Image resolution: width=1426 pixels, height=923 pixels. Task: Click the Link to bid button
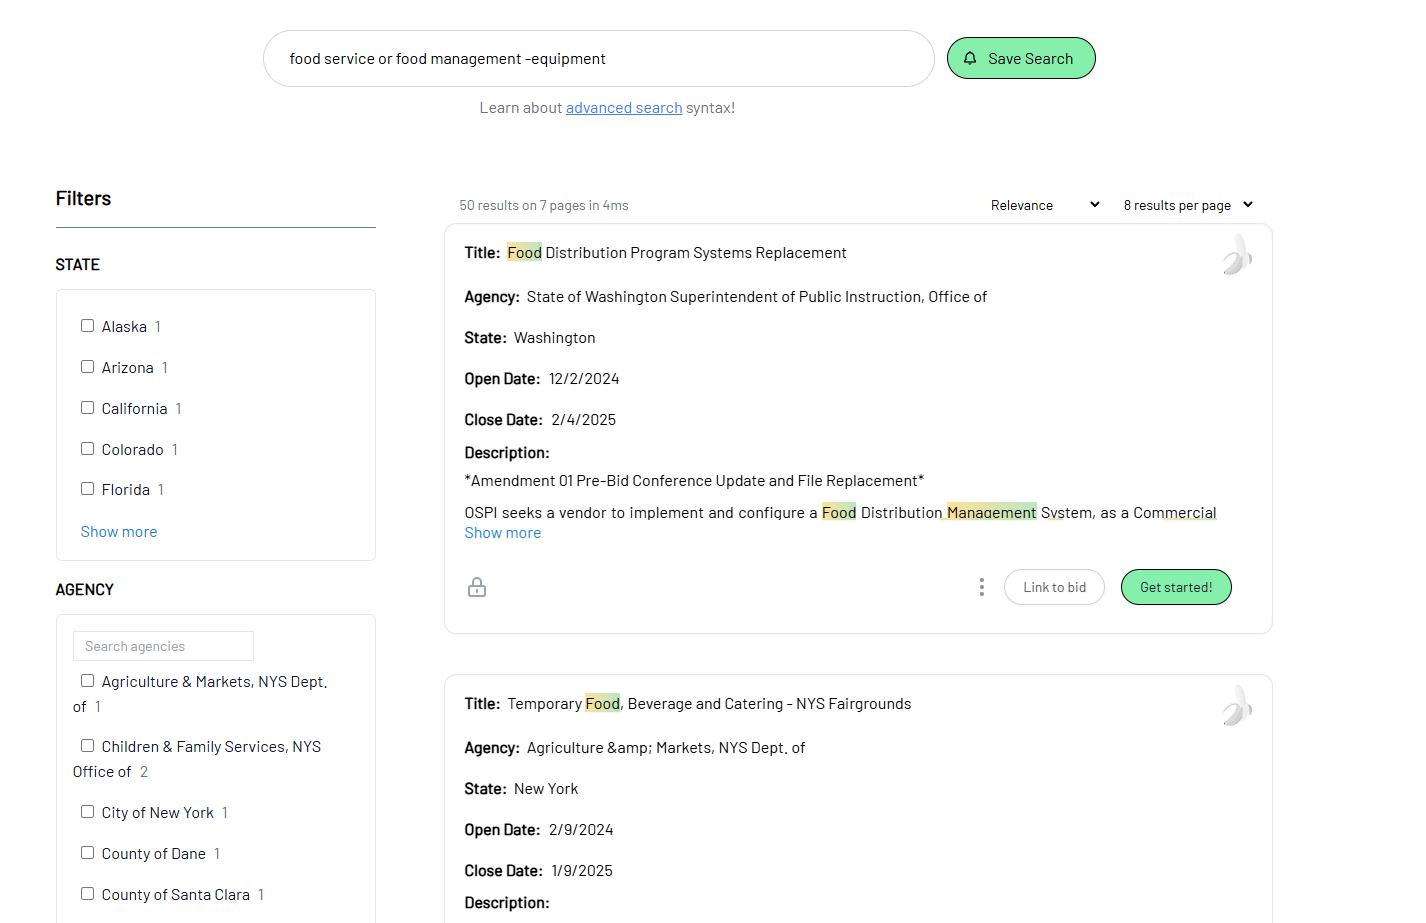coord(1054,587)
